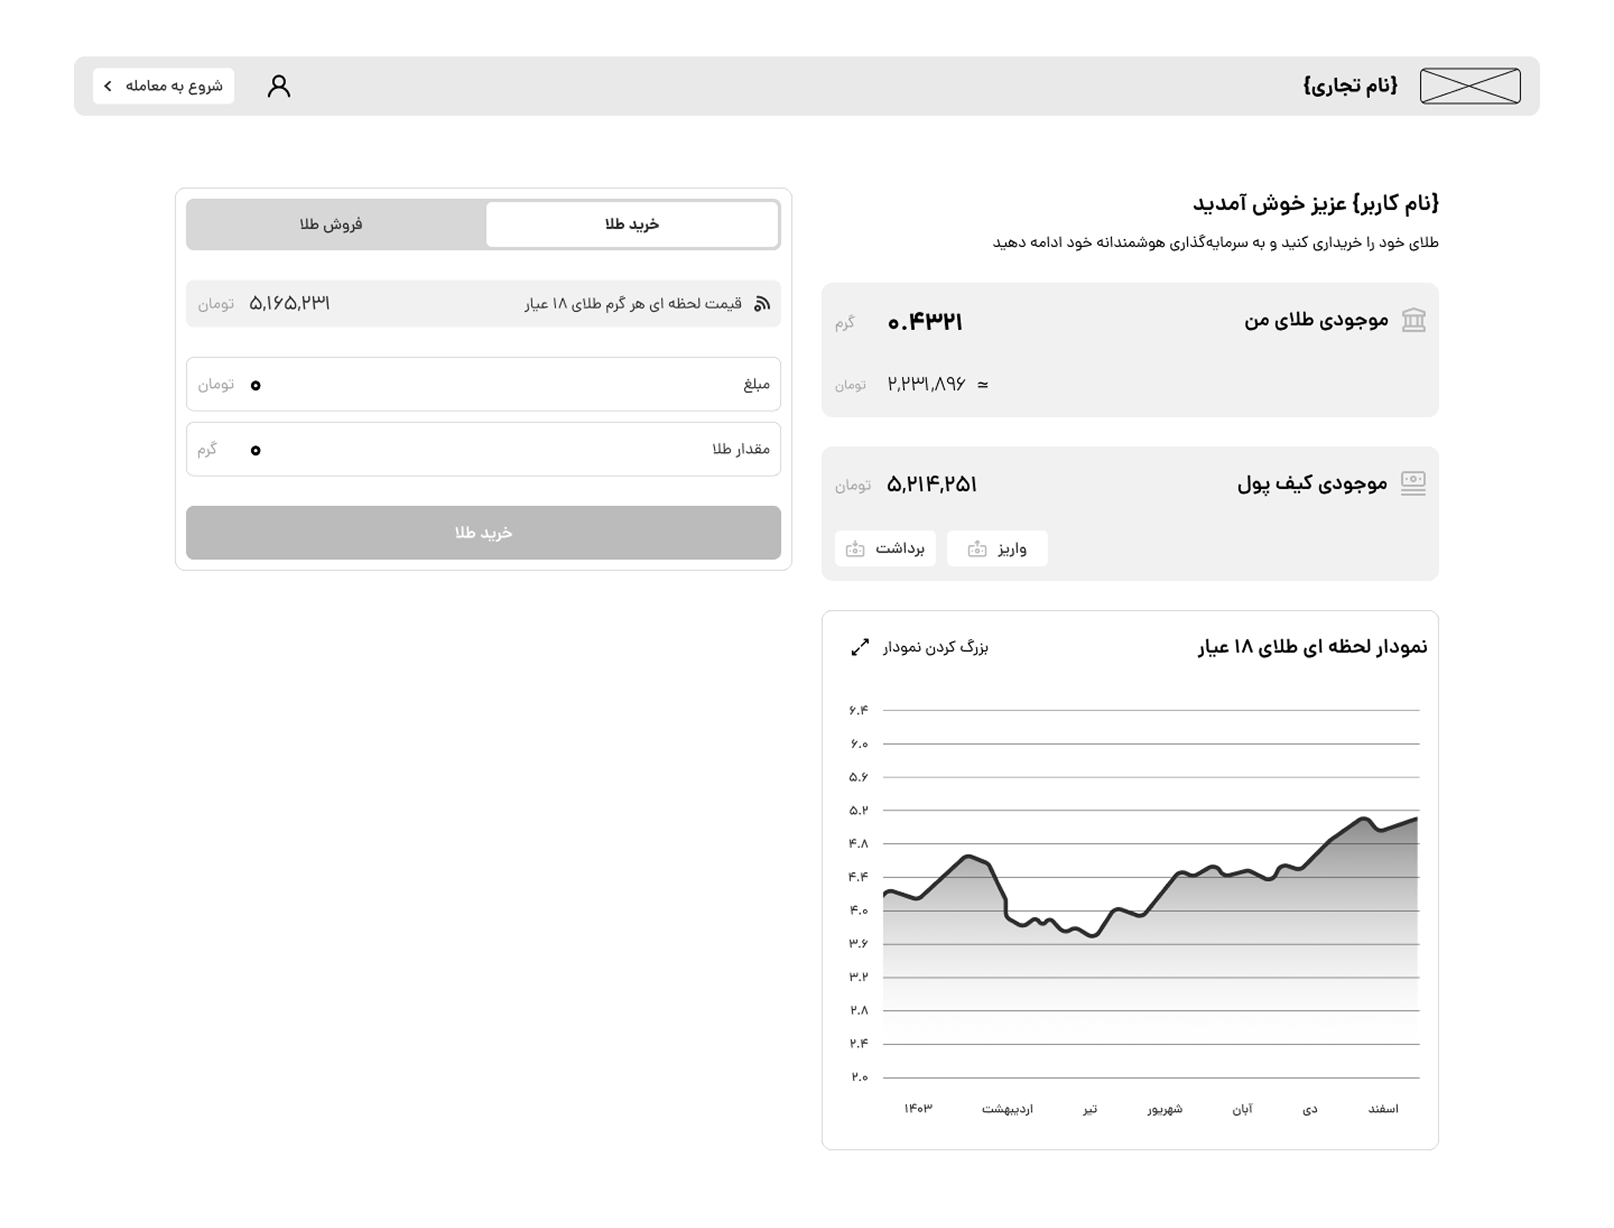Switch to the خرید طلا tab
The height and width of the screenshot is (1228, 1614).
[632, 224]
